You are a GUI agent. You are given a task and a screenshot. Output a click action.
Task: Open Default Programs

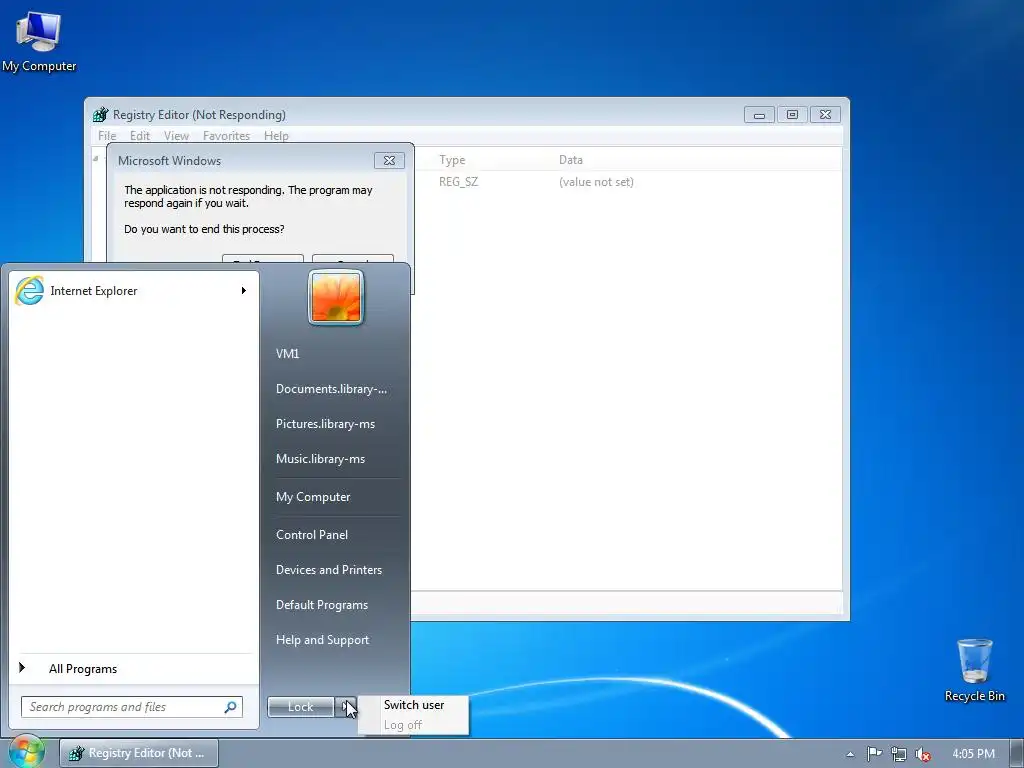click(x=322, y=605)
